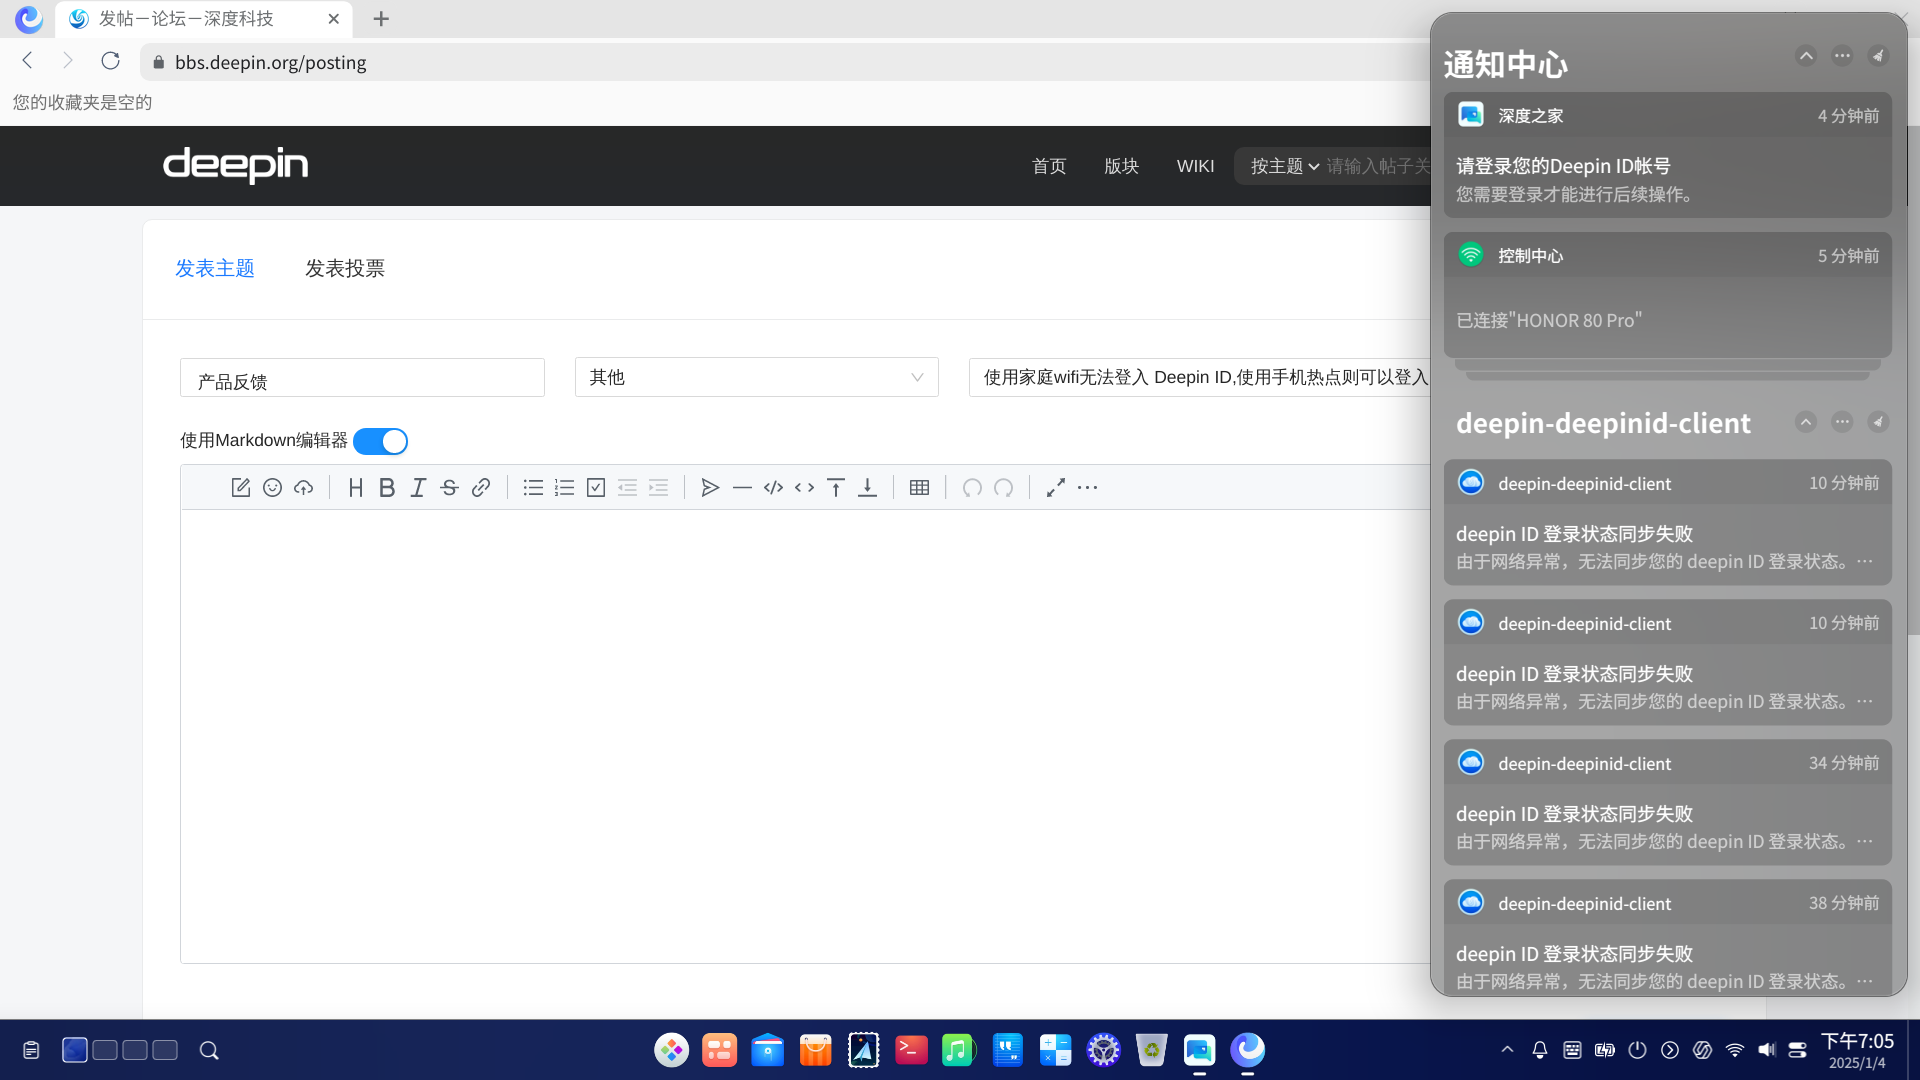Image resolution: width=1920 pixels, height=1080 pixels.
Task: Click the post title input field
Action: click(x=1200, y=377)
